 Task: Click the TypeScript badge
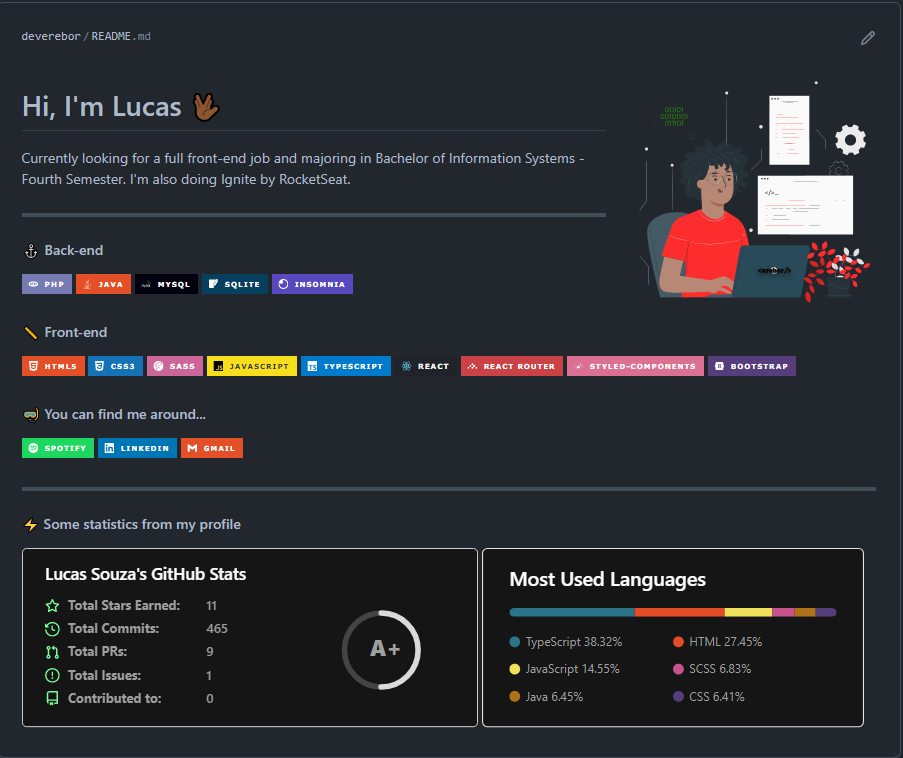click(346, 366)
